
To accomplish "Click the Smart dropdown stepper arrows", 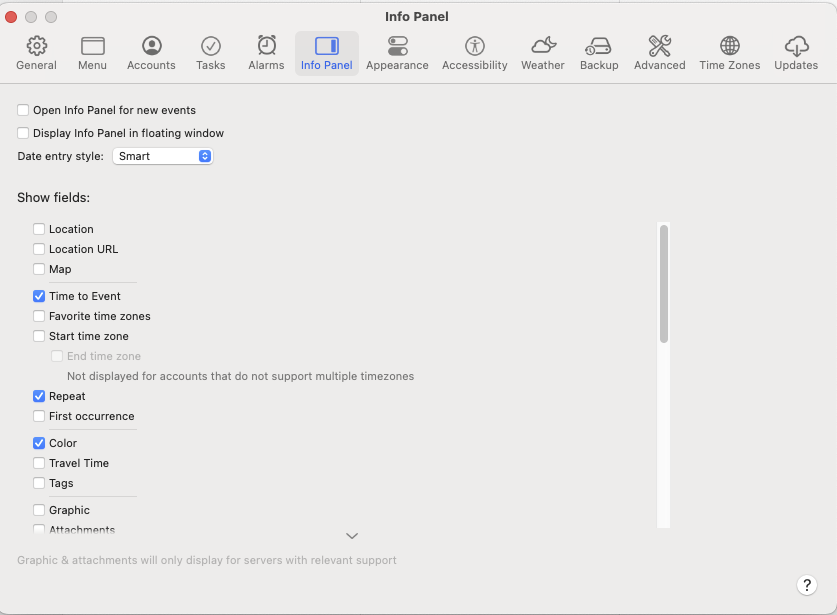I will 205,156.
